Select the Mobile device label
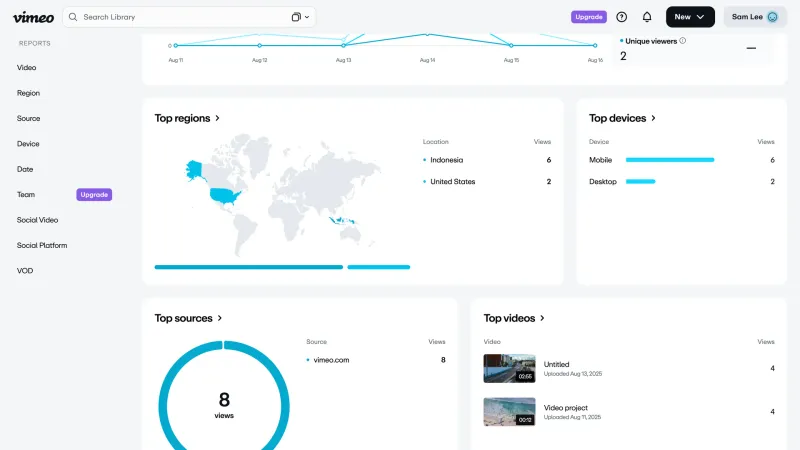Viewport: 800px width, 450px height. pos(601,160)
